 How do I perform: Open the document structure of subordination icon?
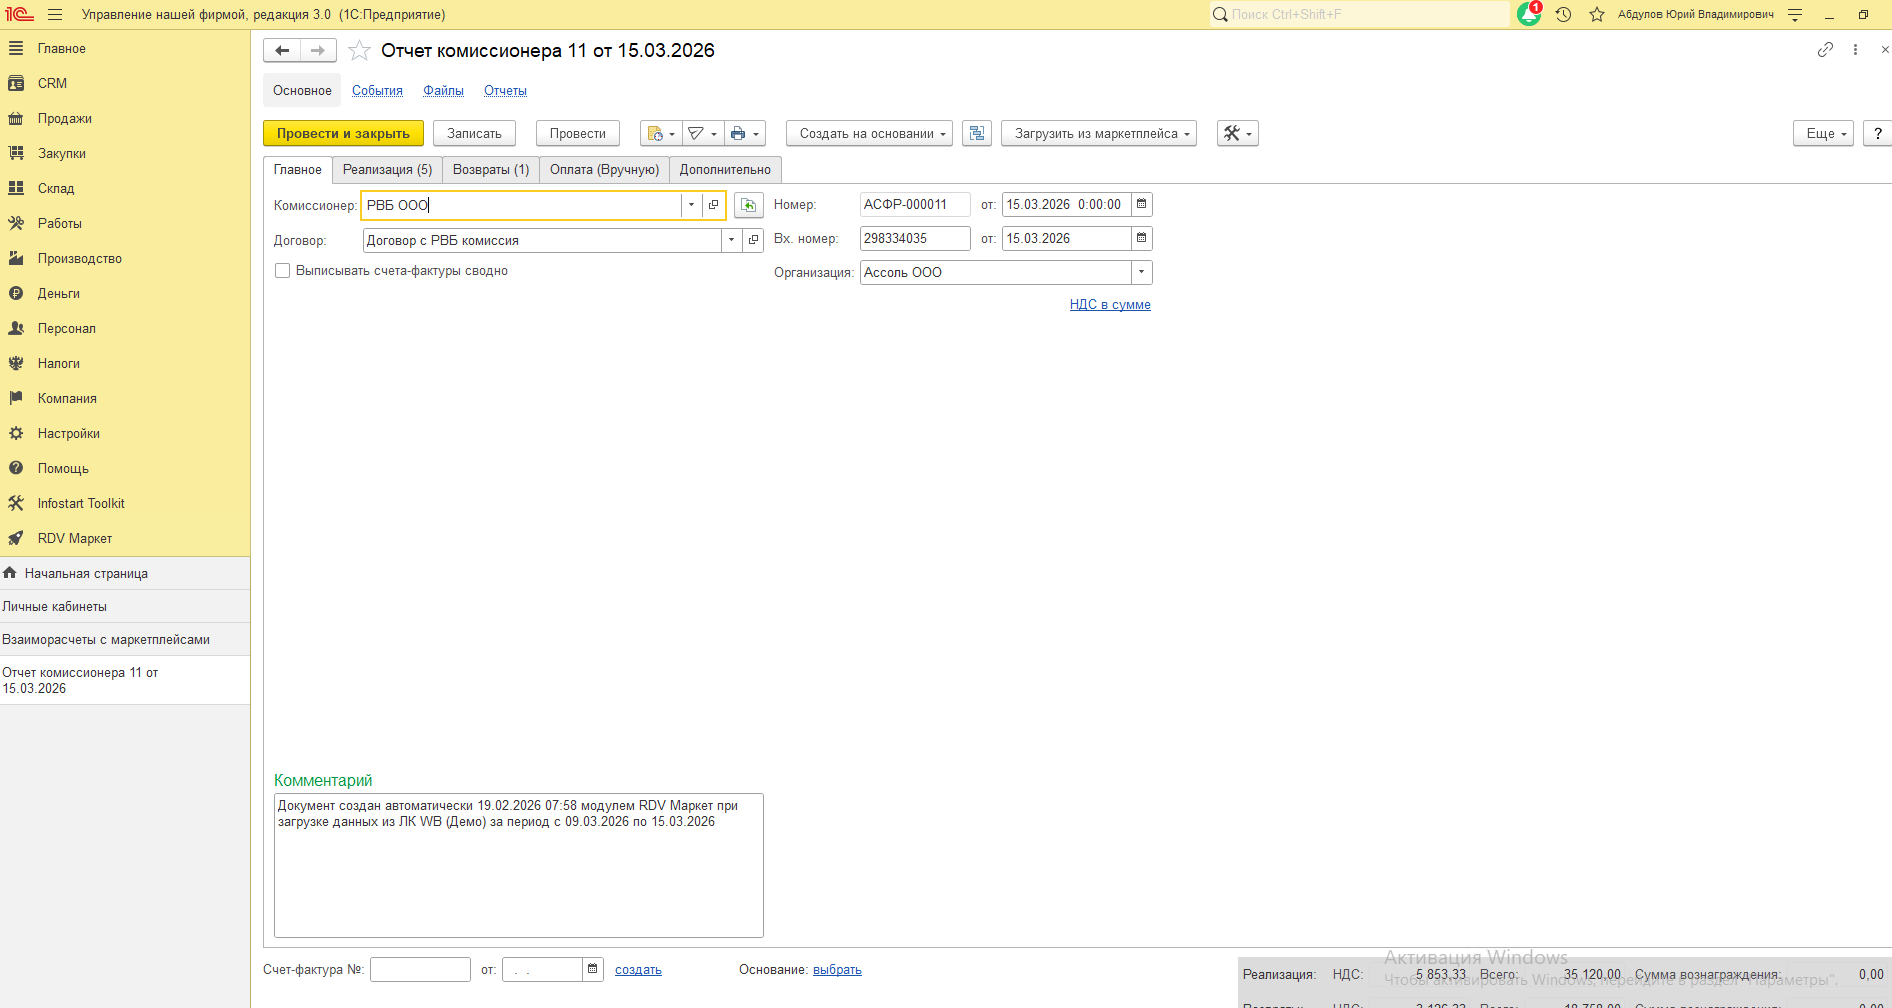point(977,133)
